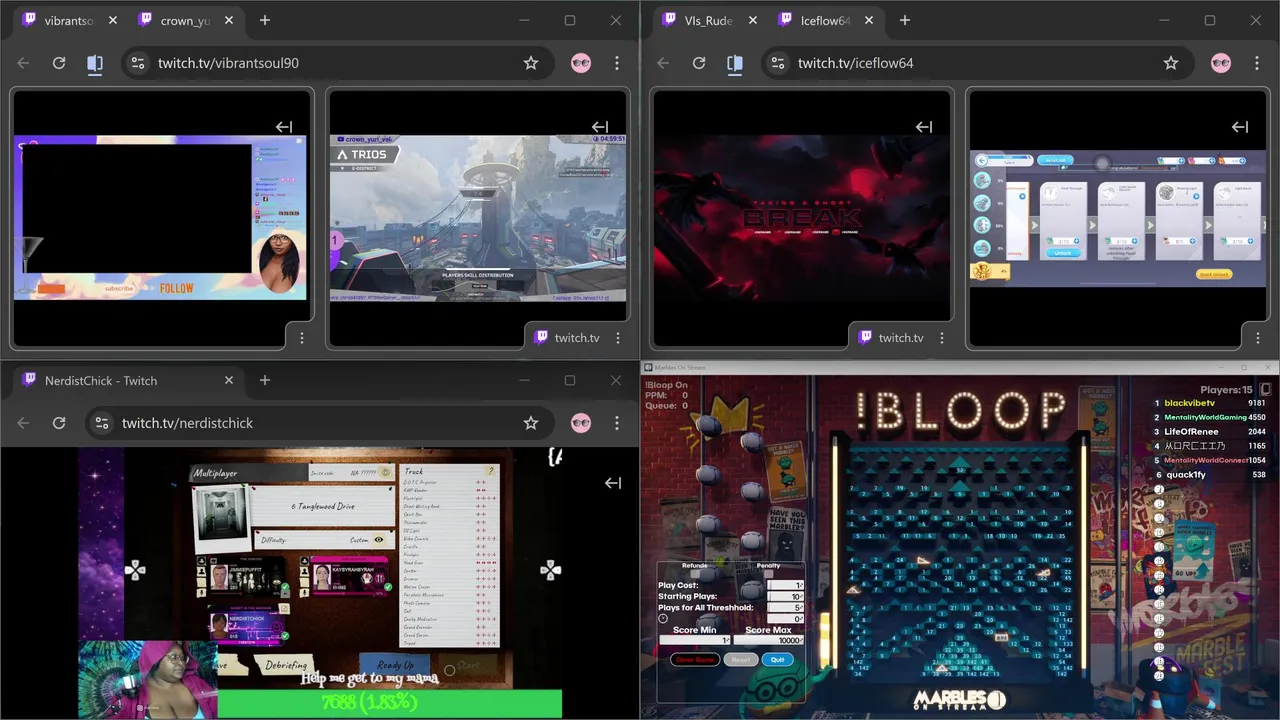This screenshot has height=720, width=1280.
Task: Open options menu for the twitch.tv TRIOS pane
Action: click(618, 338)
